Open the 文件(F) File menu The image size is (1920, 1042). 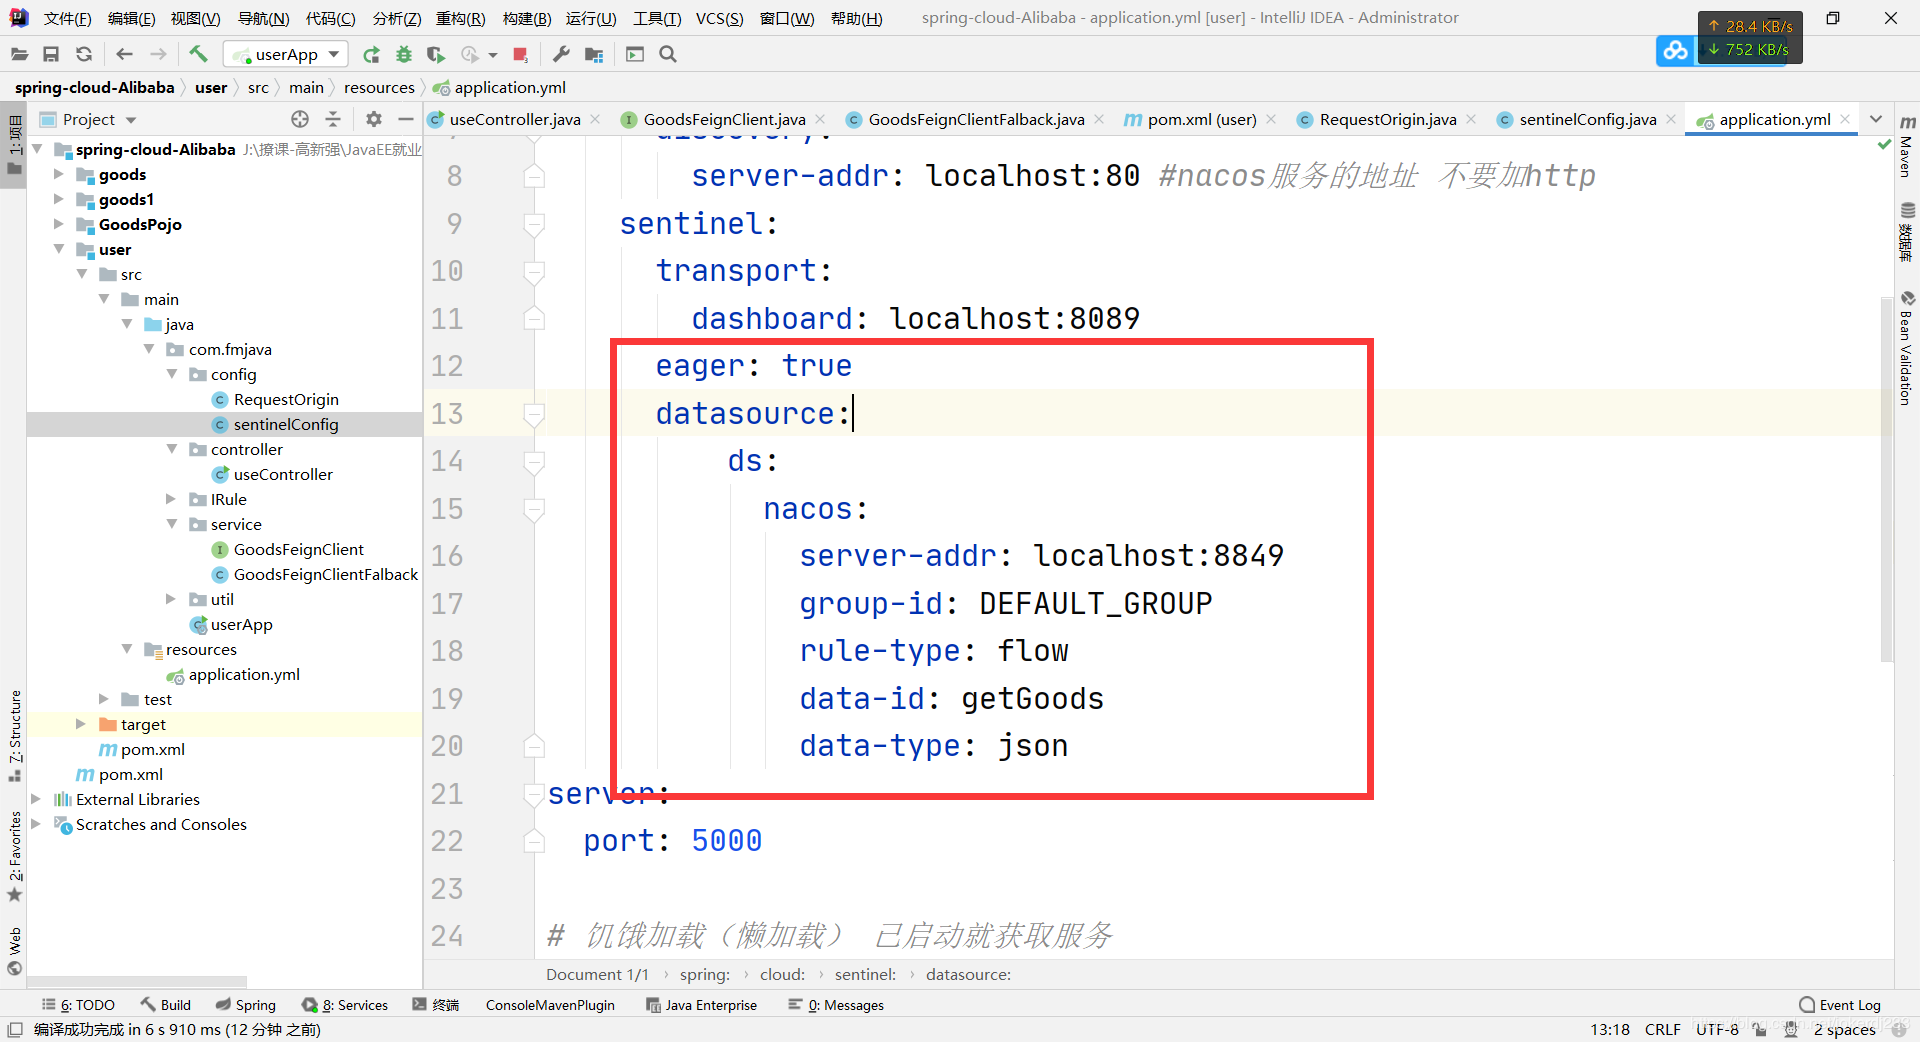click(68, 18)
